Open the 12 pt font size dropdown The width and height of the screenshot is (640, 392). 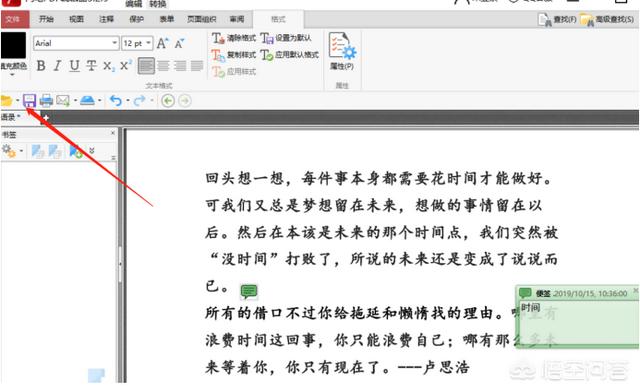click(x=137, y=43)
